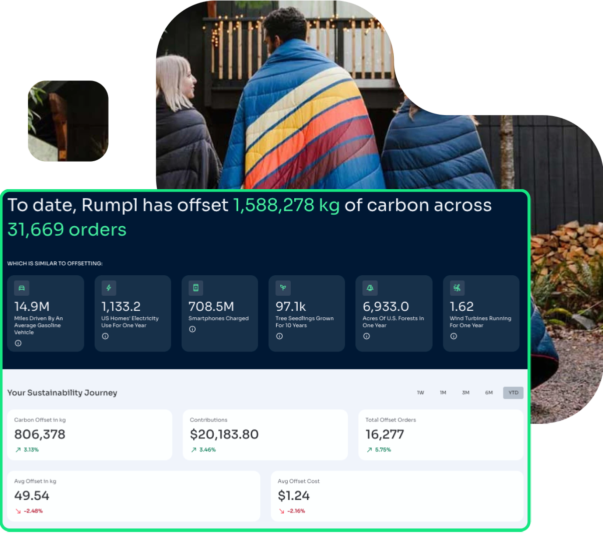Click the forest icon above 6,933.0
603x550 pixels.
click(x=370, y=288)
